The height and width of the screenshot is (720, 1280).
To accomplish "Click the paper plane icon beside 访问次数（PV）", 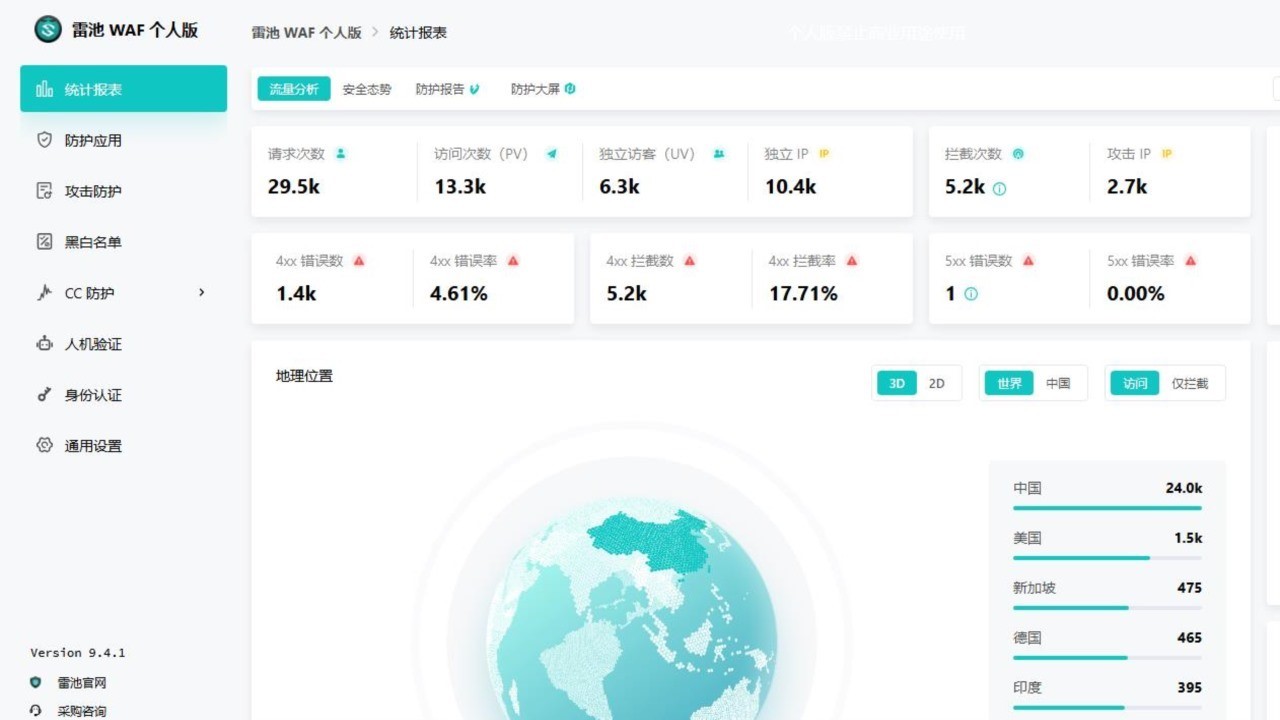I will [551, 154].
